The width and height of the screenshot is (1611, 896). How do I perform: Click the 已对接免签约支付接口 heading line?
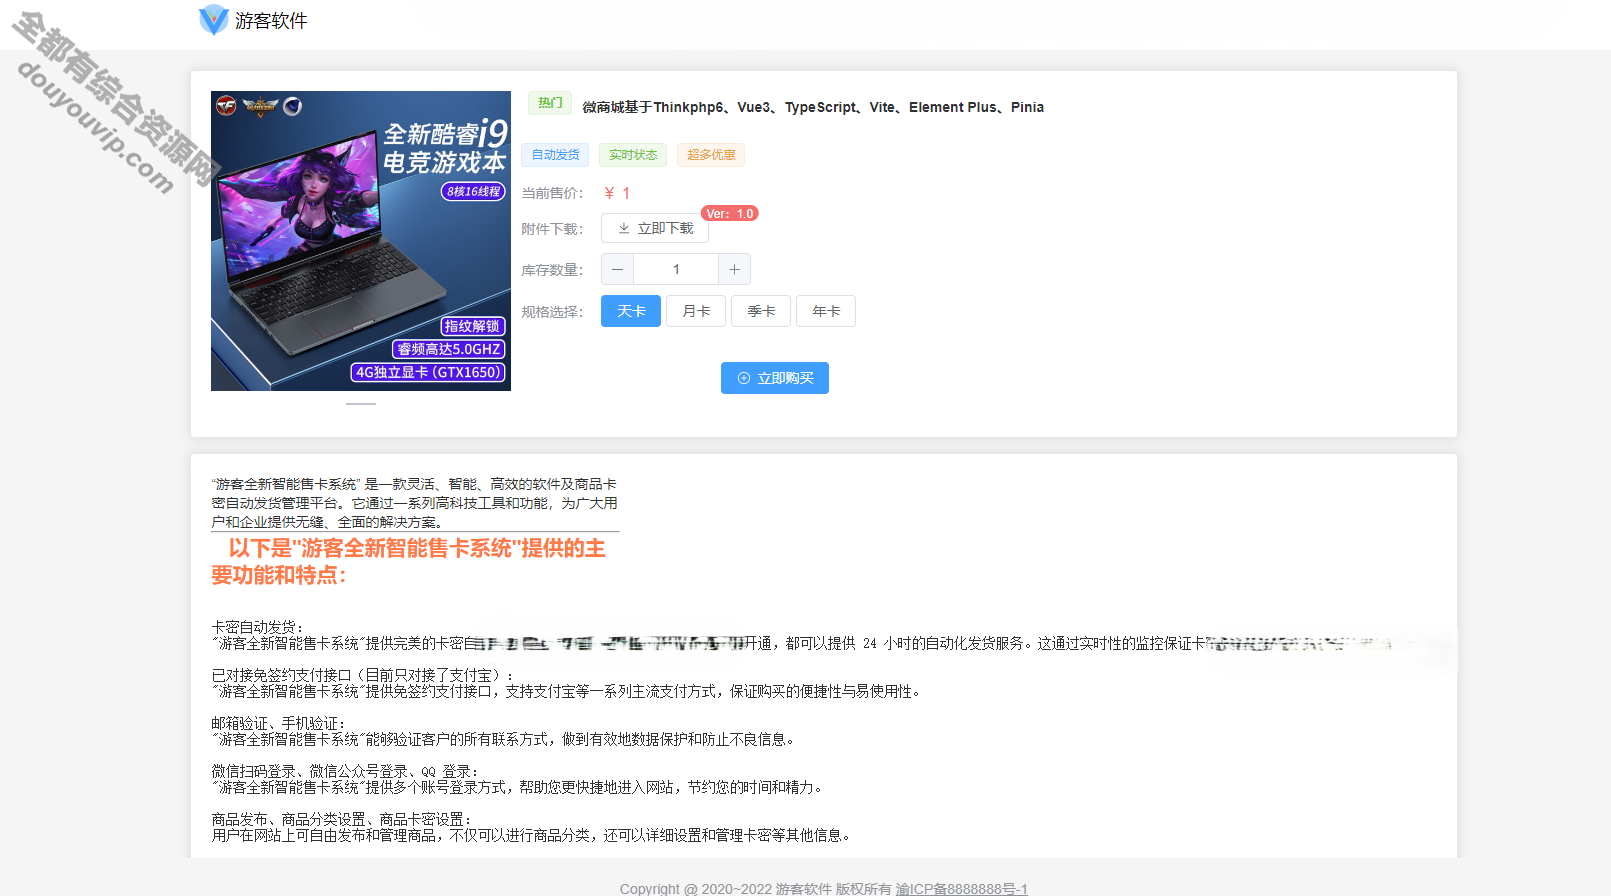pyautogui.click(x=362, y=675)
